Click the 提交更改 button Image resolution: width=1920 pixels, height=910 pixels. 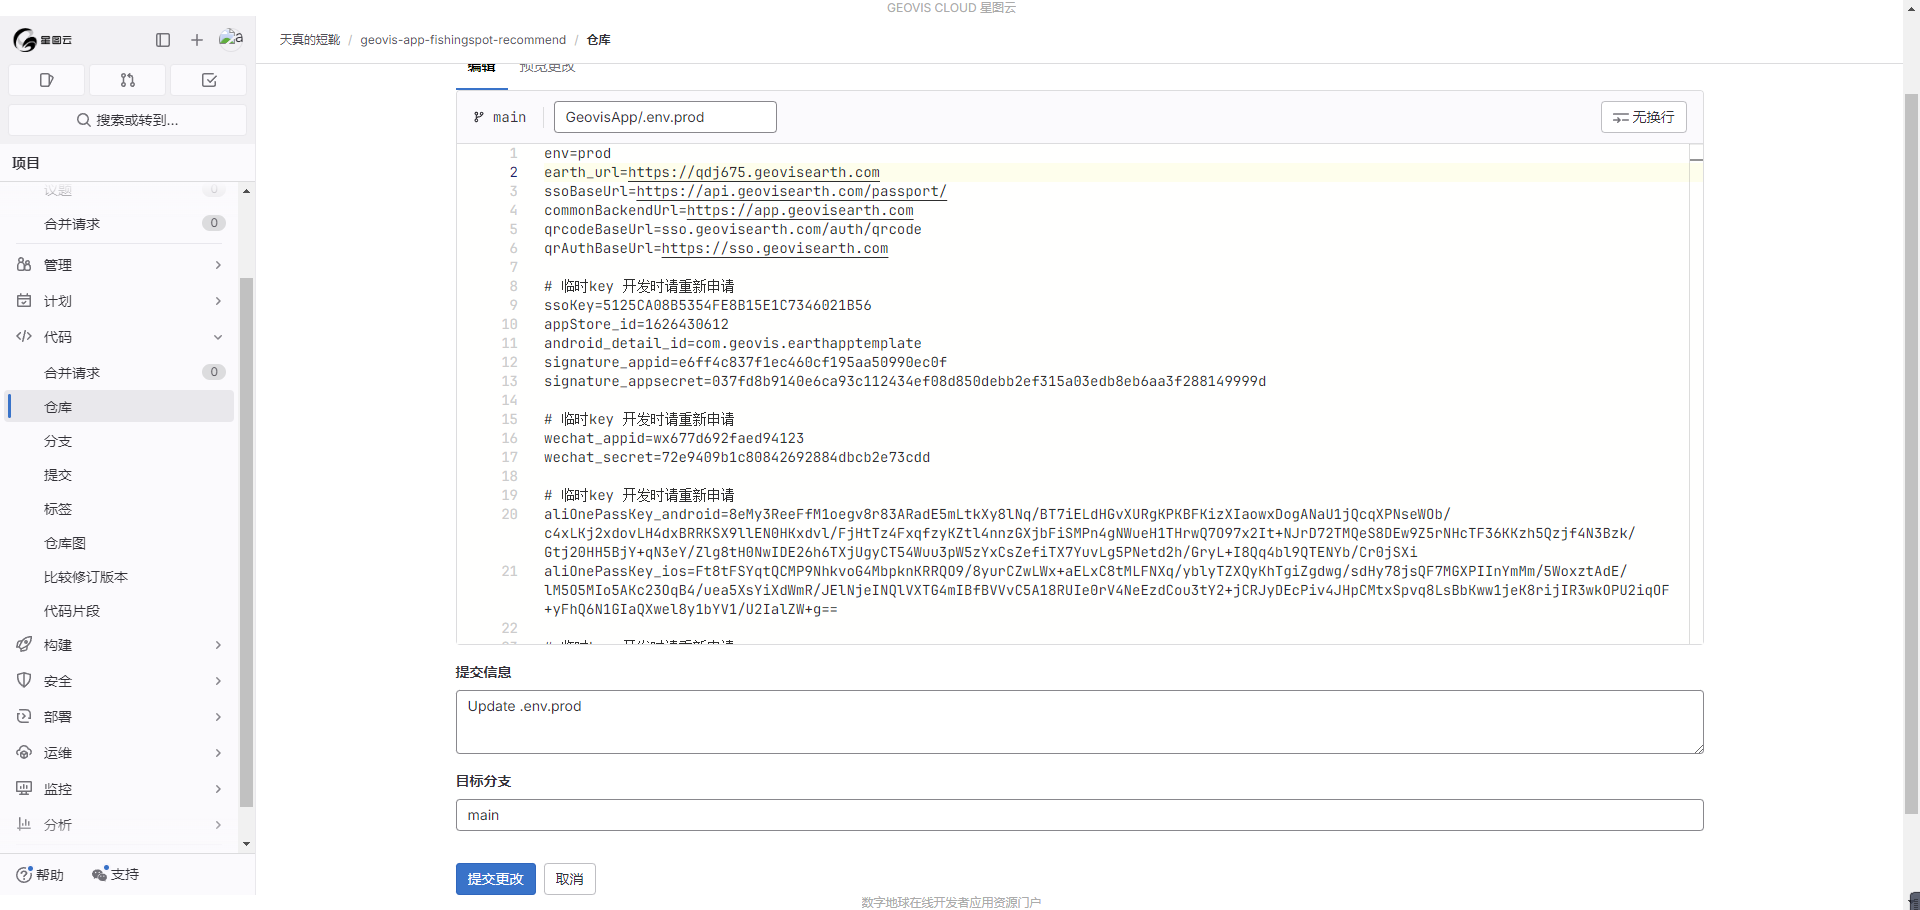tap(495, 879)
